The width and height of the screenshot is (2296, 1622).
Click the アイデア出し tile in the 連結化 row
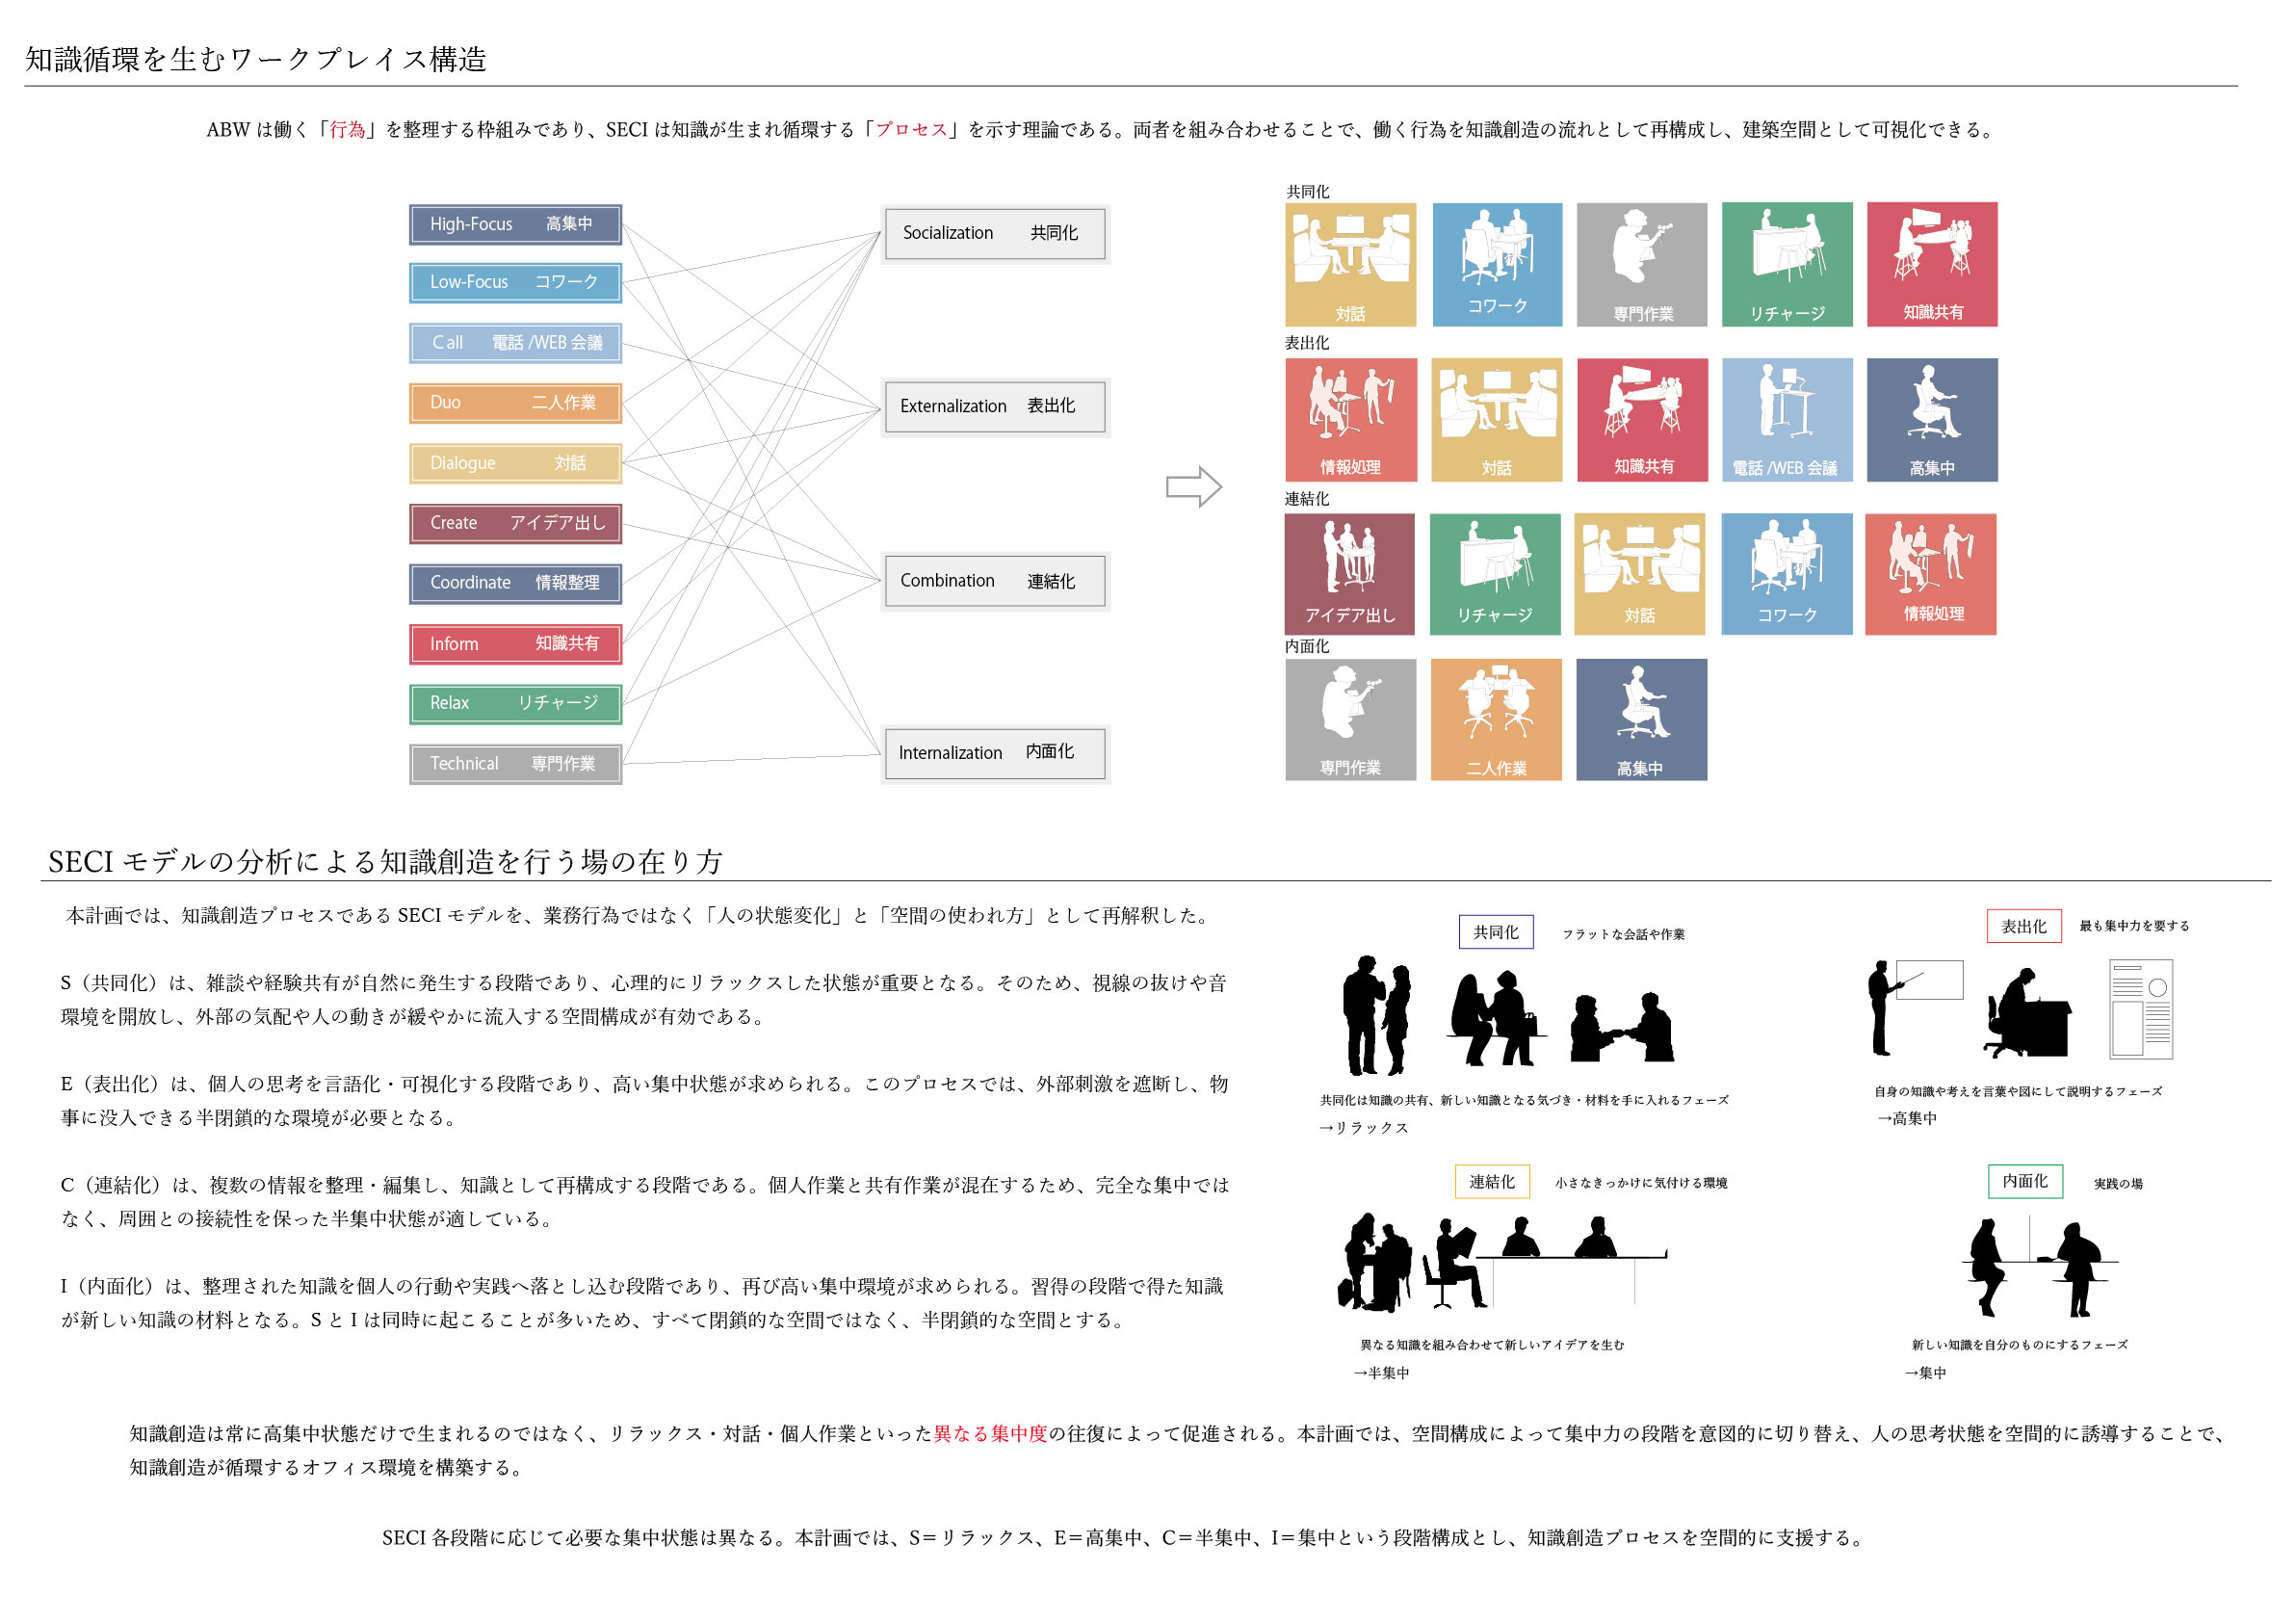(1349, 574)
